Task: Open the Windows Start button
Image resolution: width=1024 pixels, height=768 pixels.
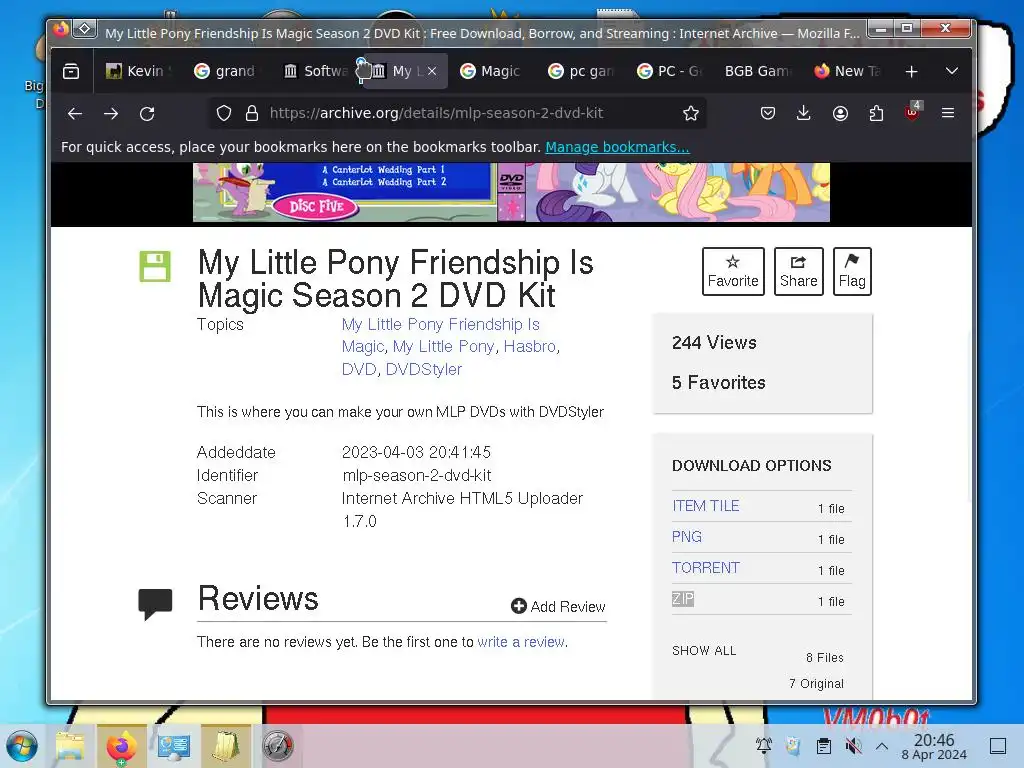Action: pyautogui.click(x=22, y=746)
